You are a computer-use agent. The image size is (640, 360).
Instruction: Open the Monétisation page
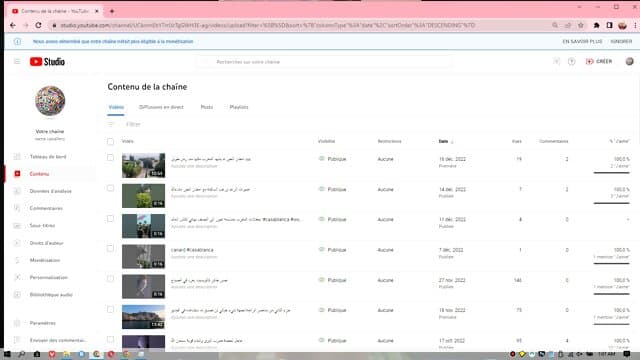(45, 260)
